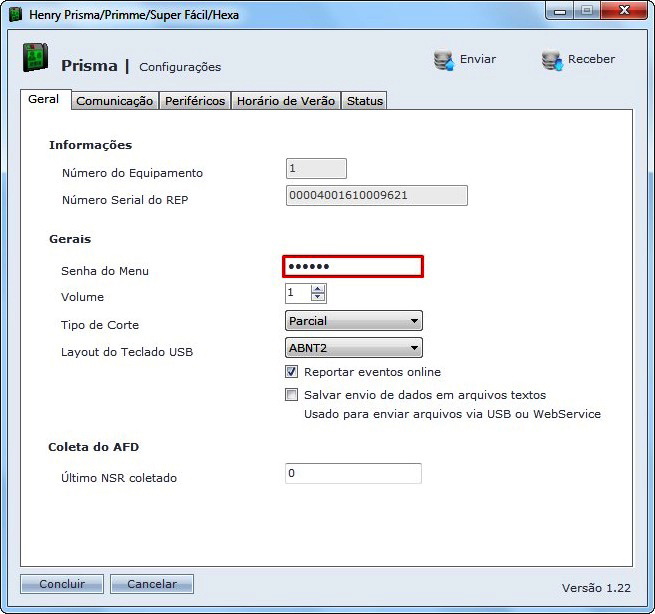
Task: Expand the Layout do Teclado USB dropdown
Action: pyautogui.click(x=354, y=348)
